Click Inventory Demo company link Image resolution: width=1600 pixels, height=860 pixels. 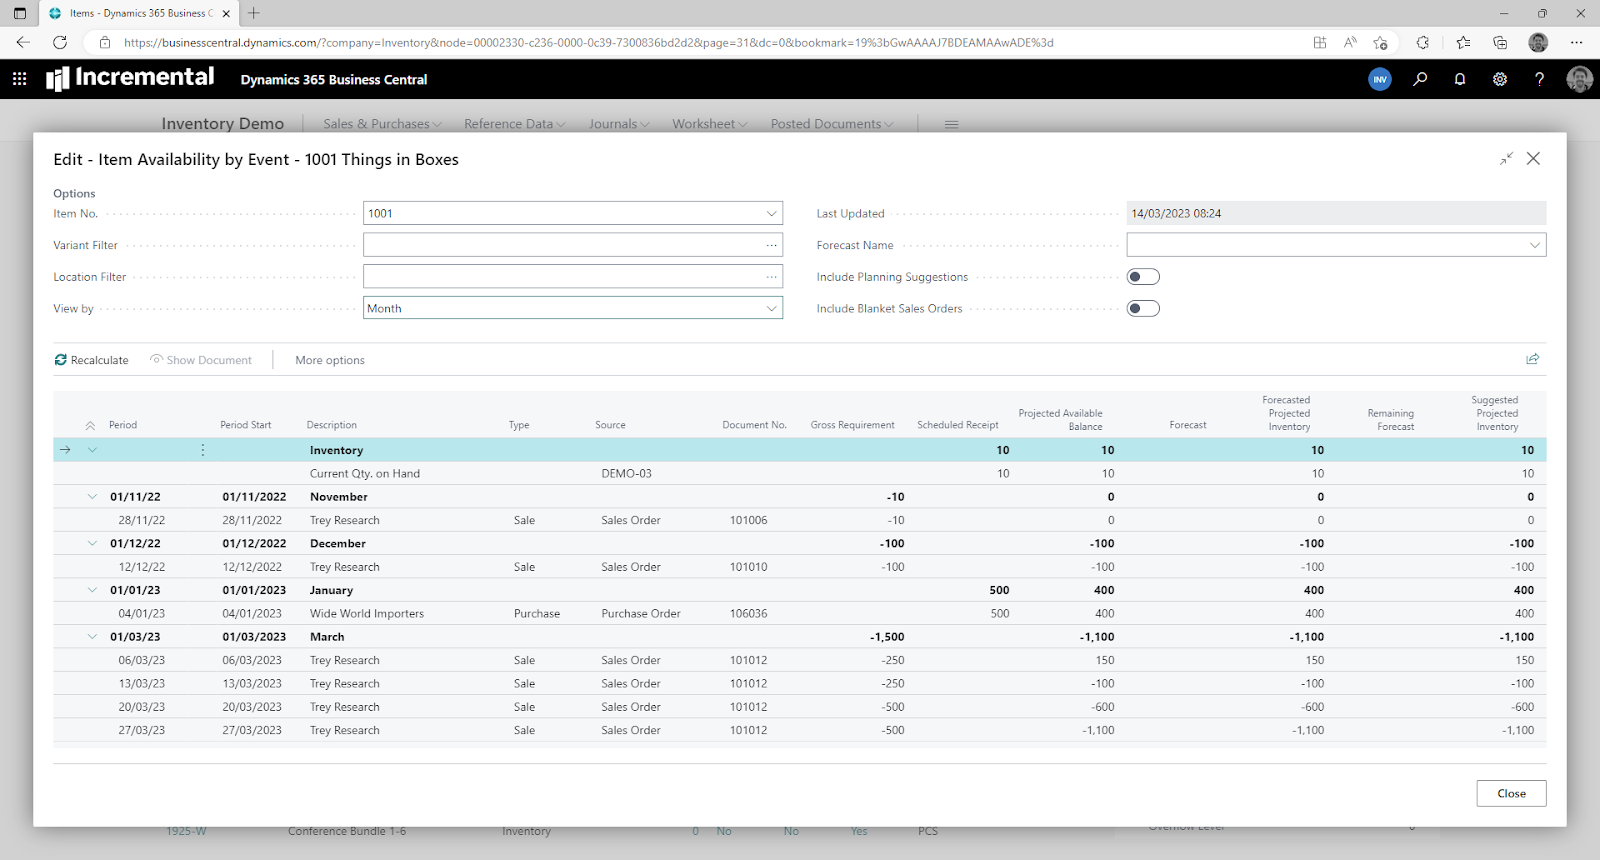(x=223, y=124)
